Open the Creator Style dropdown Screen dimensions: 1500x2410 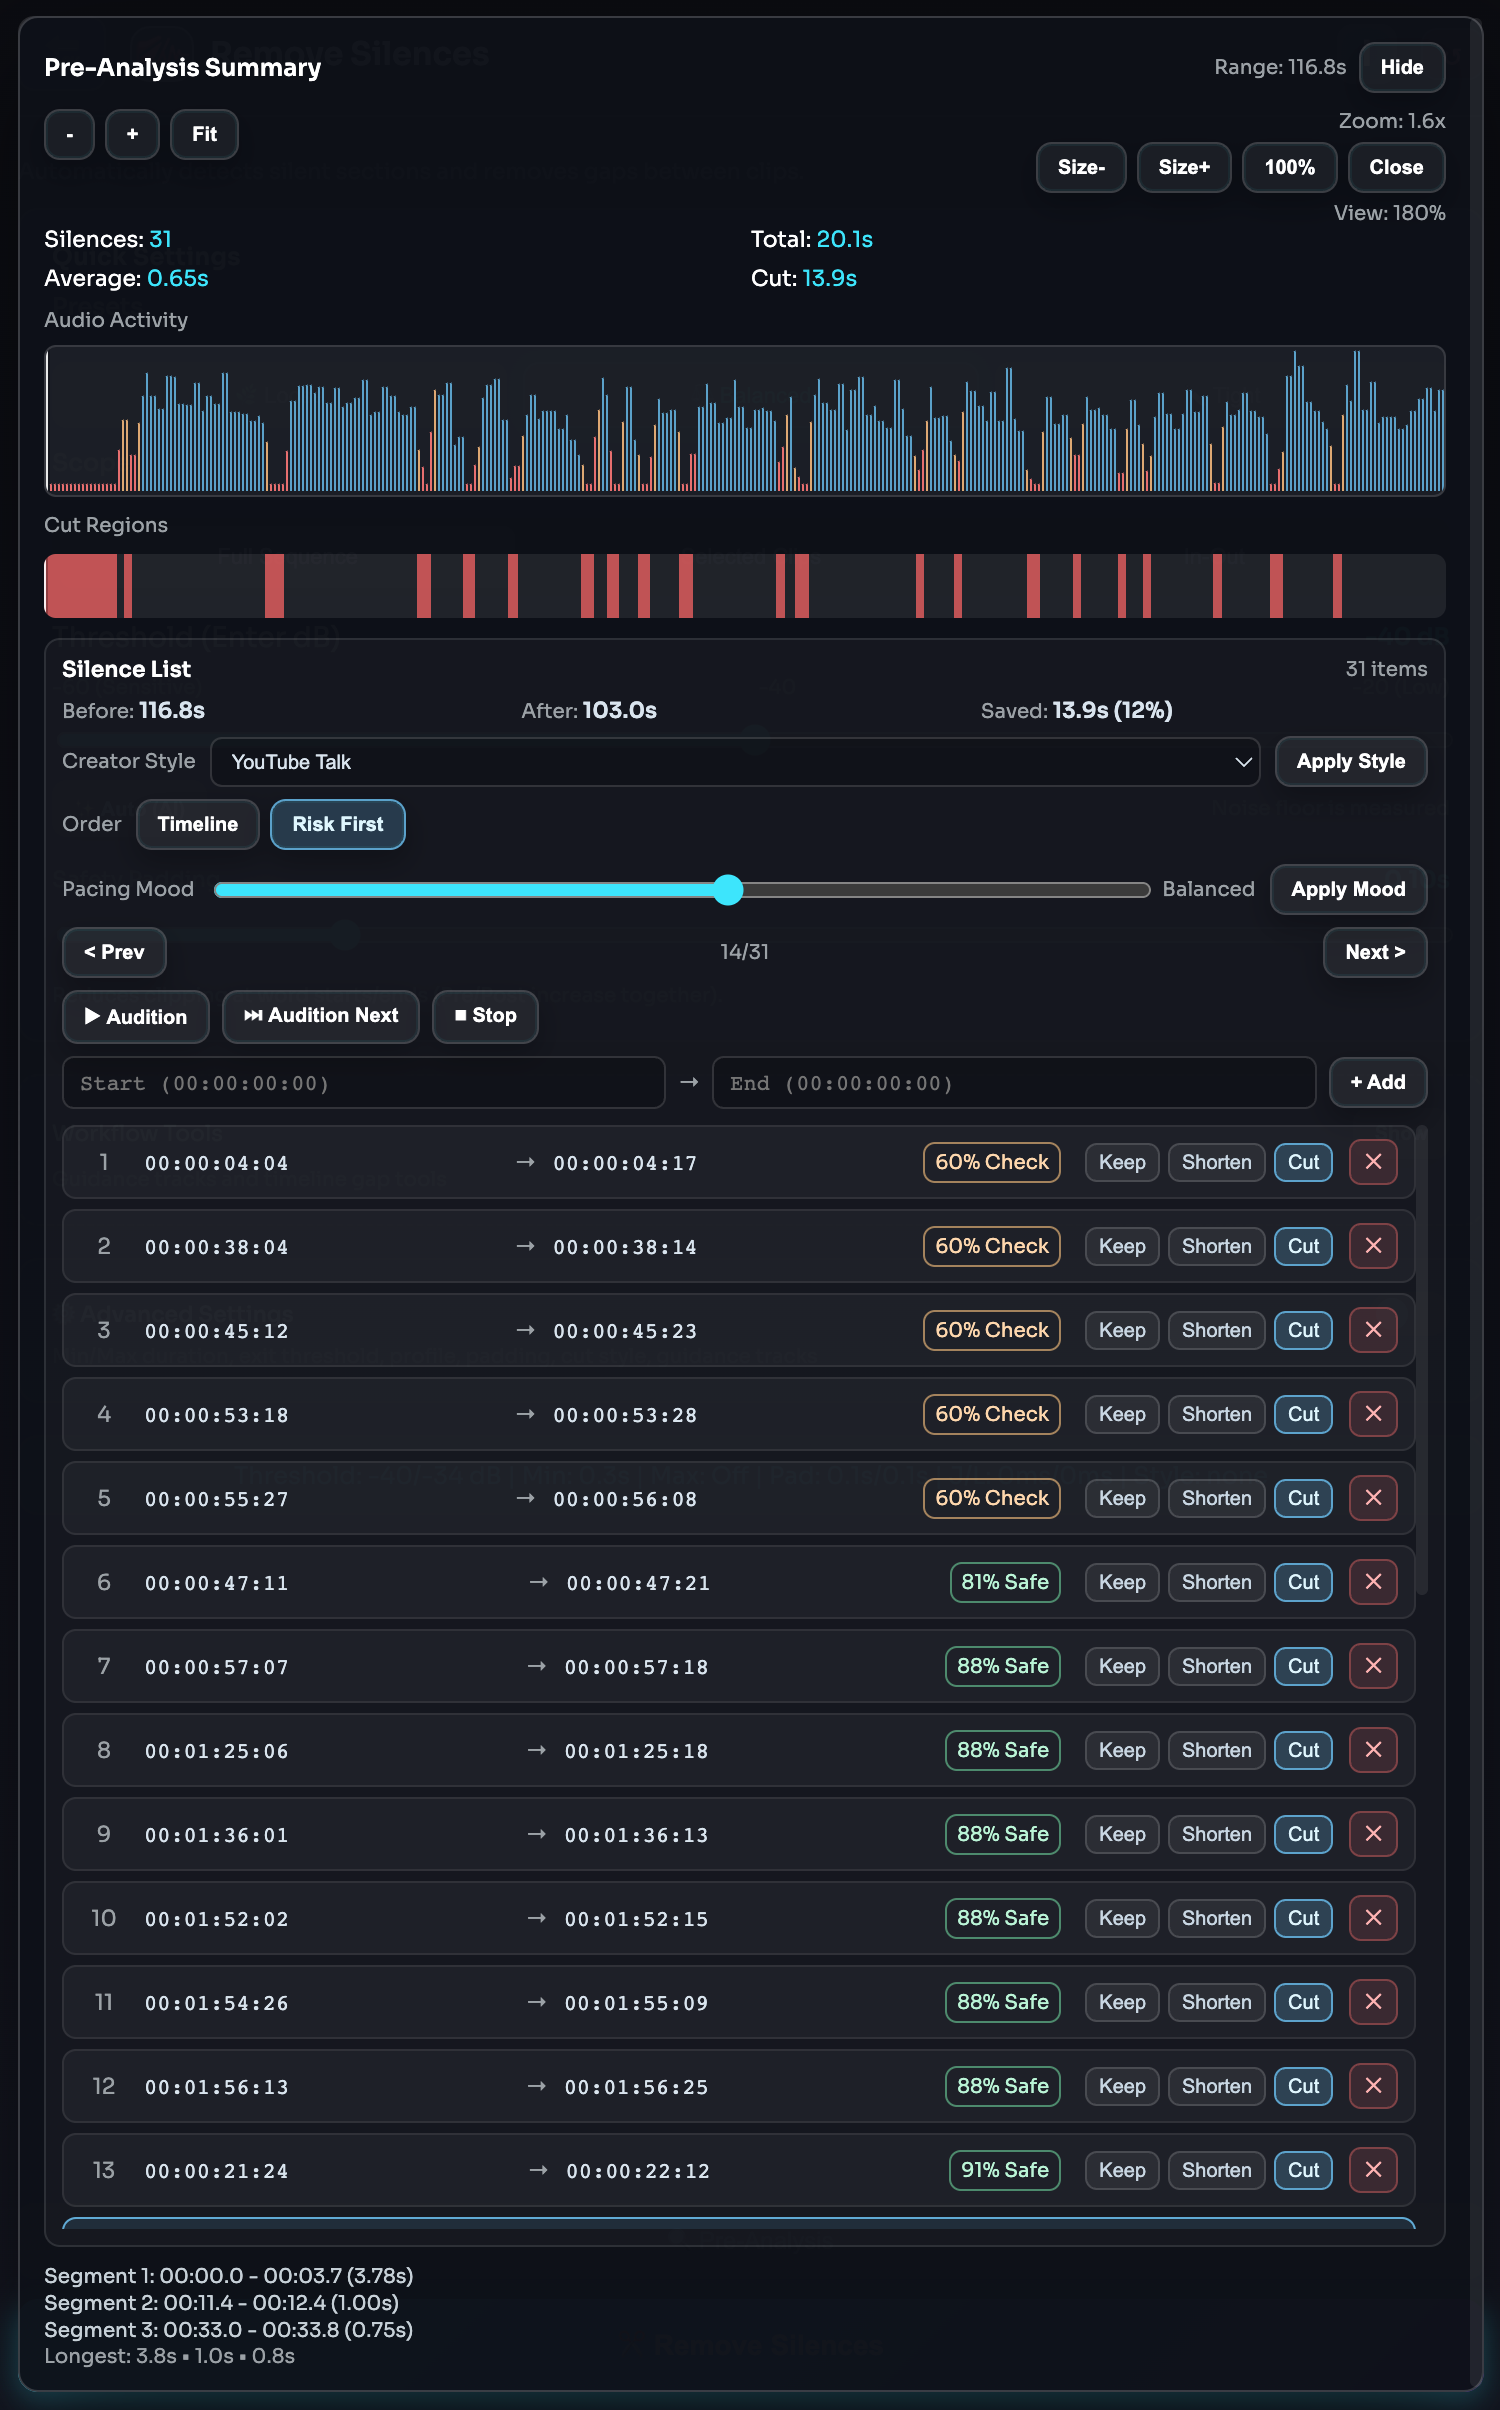pos(735,762)
